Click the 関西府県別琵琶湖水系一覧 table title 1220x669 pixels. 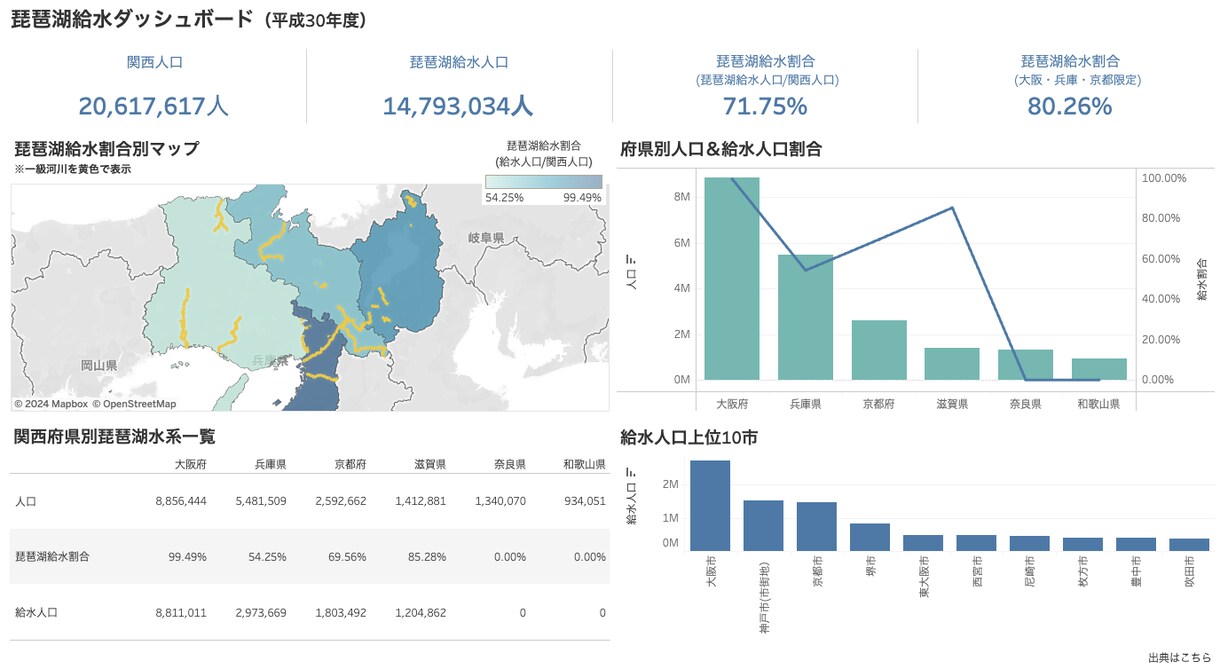[115, 437]
